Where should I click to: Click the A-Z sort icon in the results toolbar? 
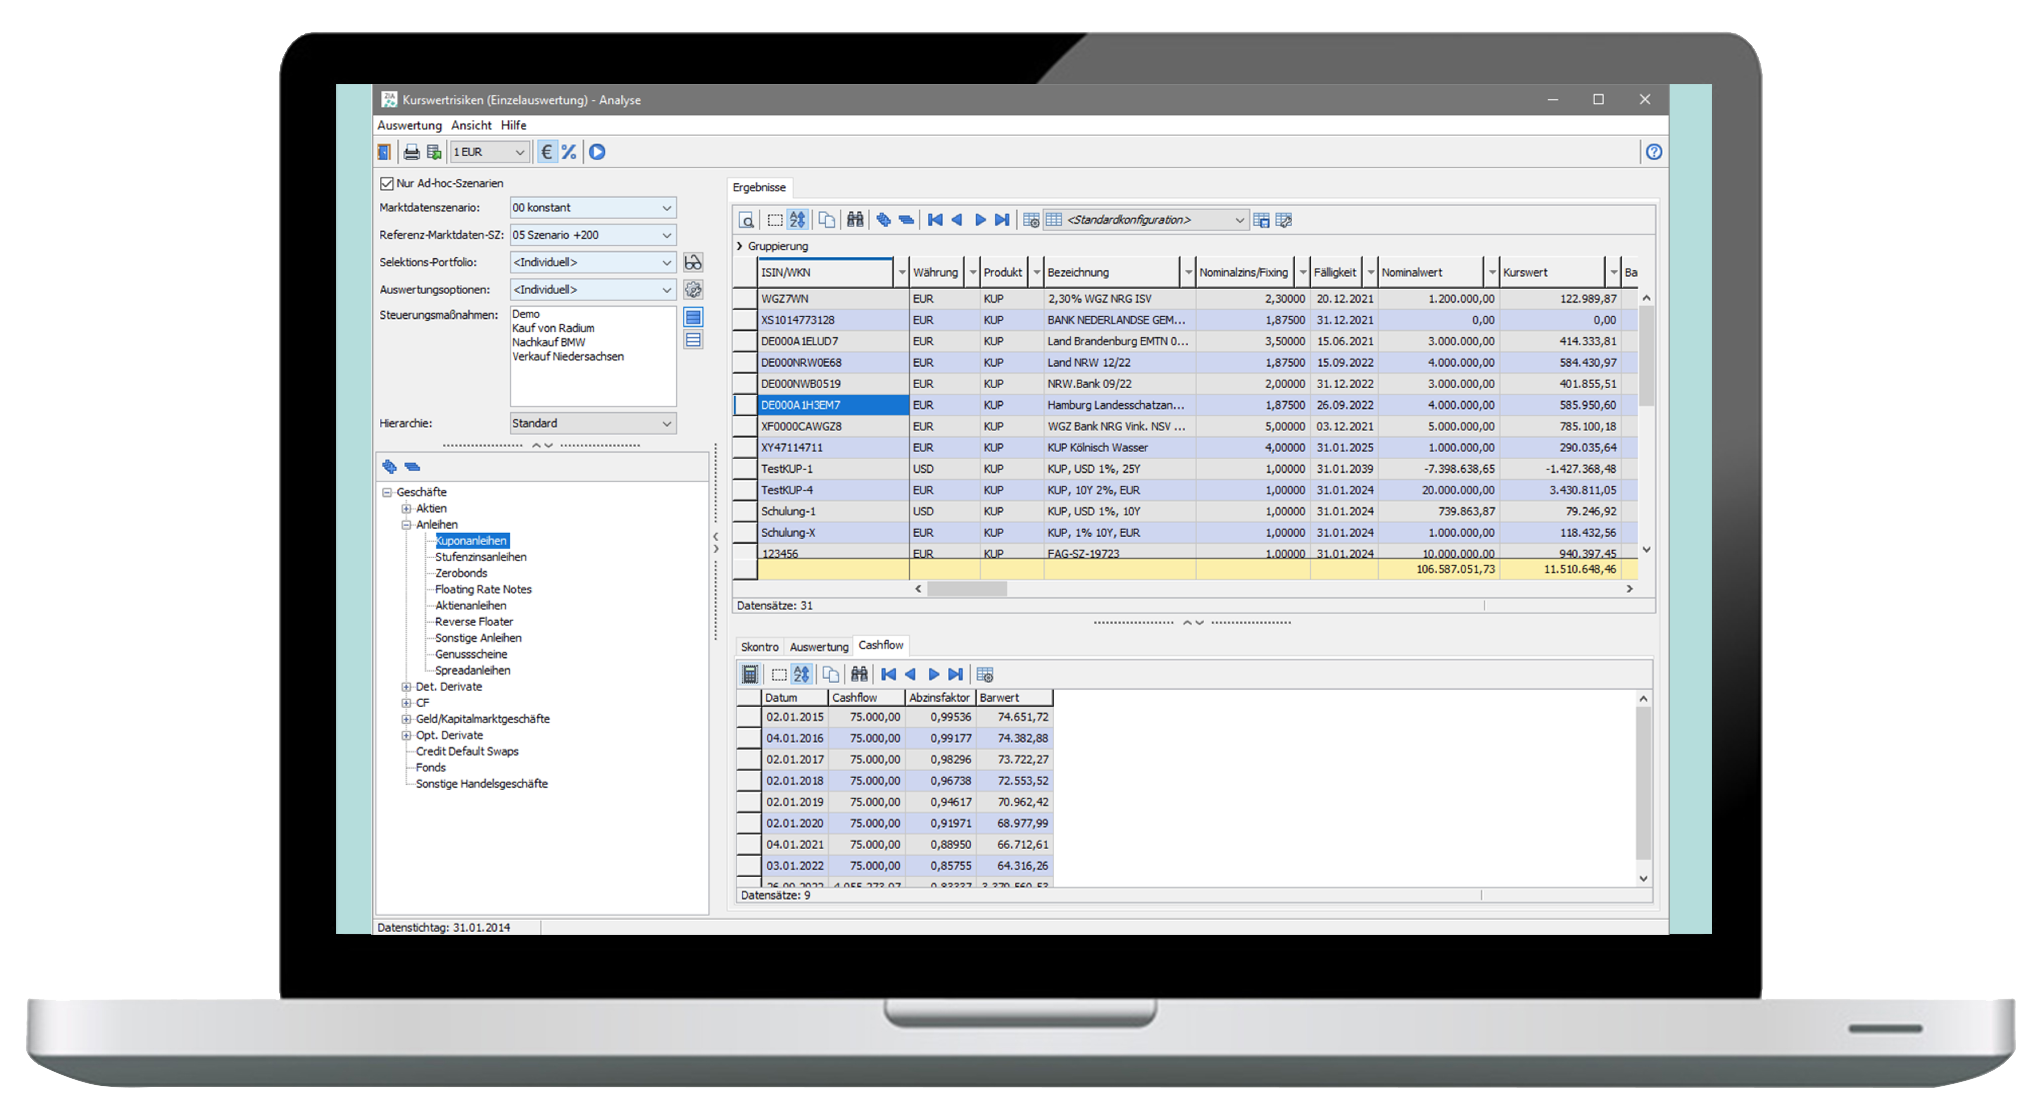click(797, 220)
